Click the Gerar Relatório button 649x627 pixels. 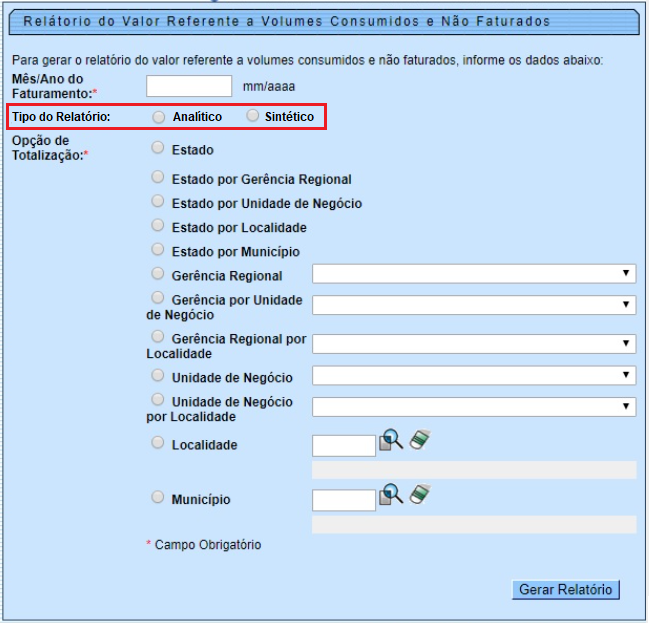pyautogui.click(x=565, y=589)
